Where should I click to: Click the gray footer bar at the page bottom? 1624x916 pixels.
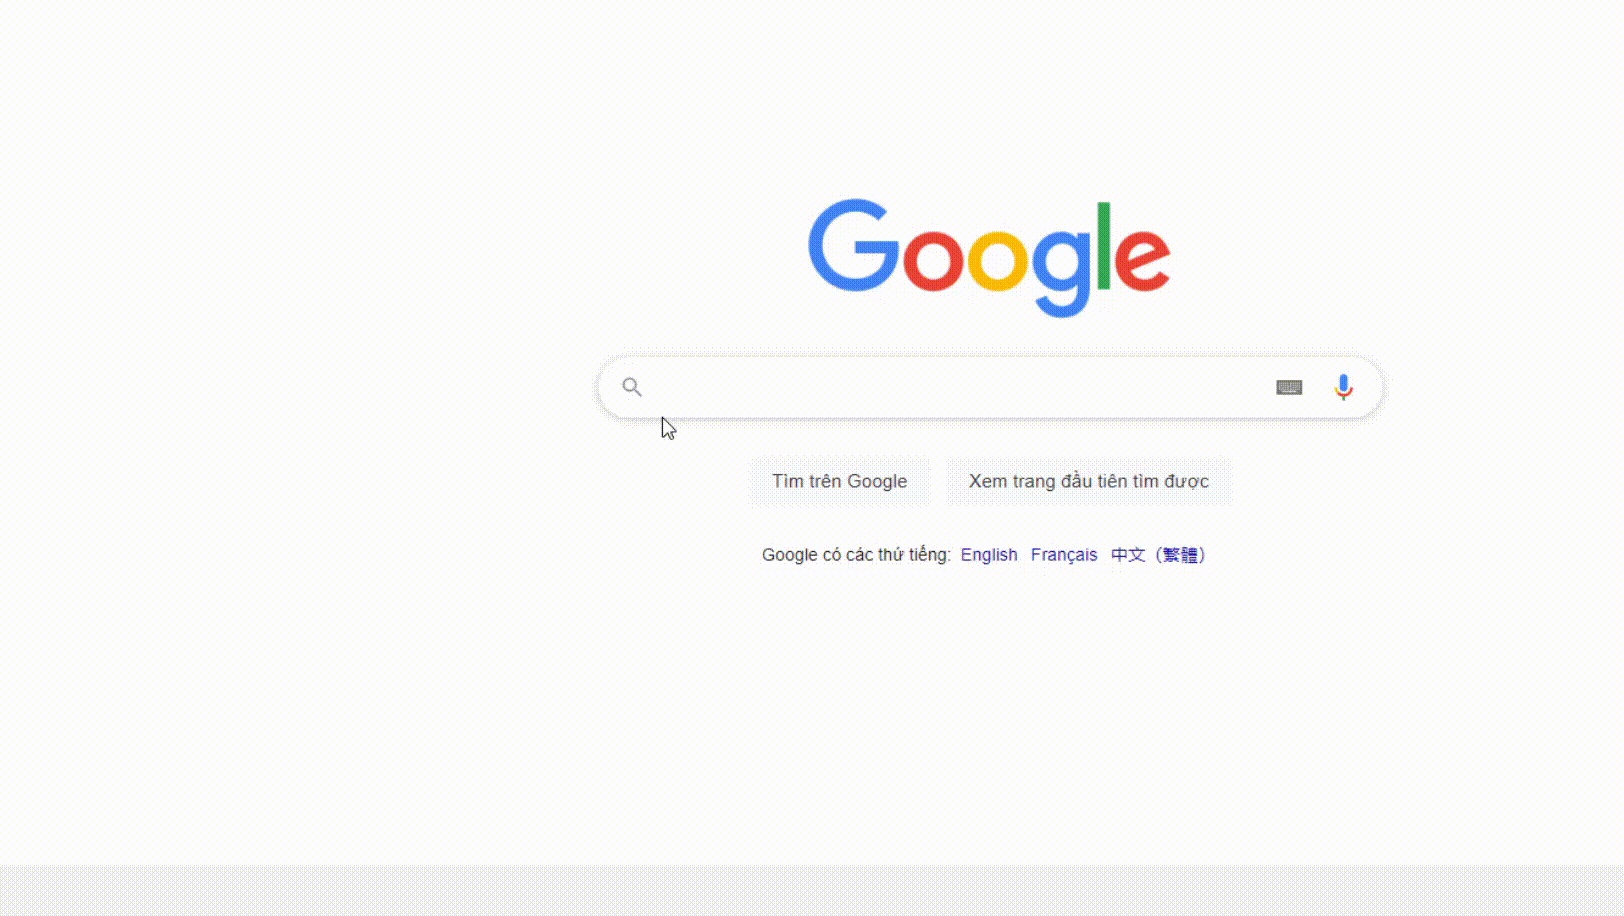coord(812,890)
